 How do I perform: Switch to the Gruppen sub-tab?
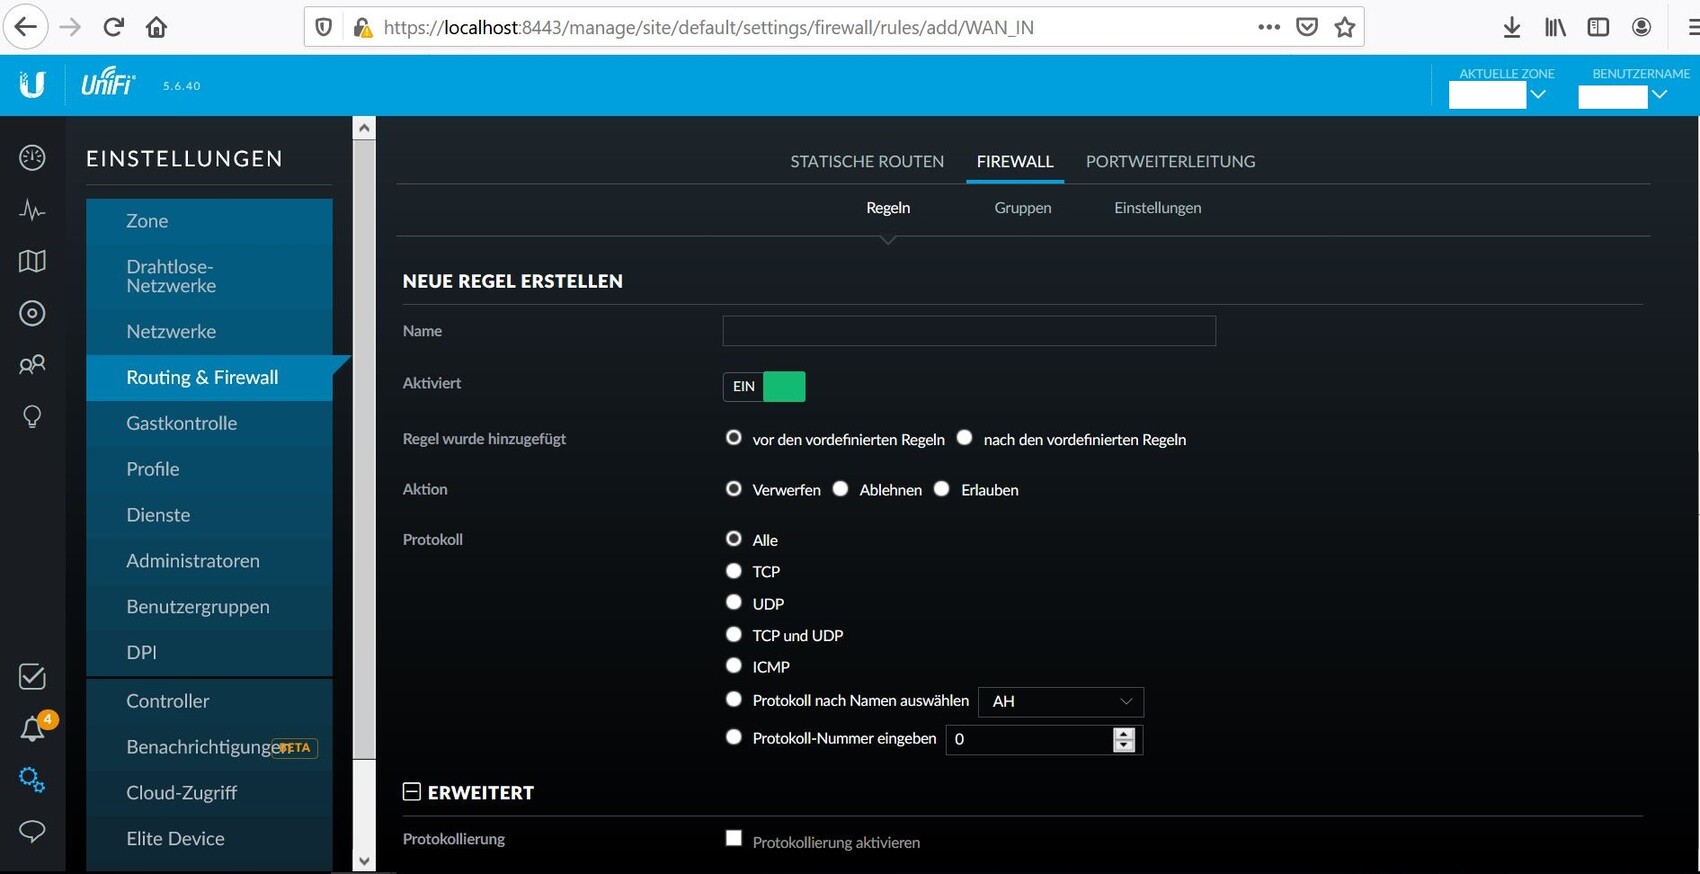click(x=1022, y=208)
